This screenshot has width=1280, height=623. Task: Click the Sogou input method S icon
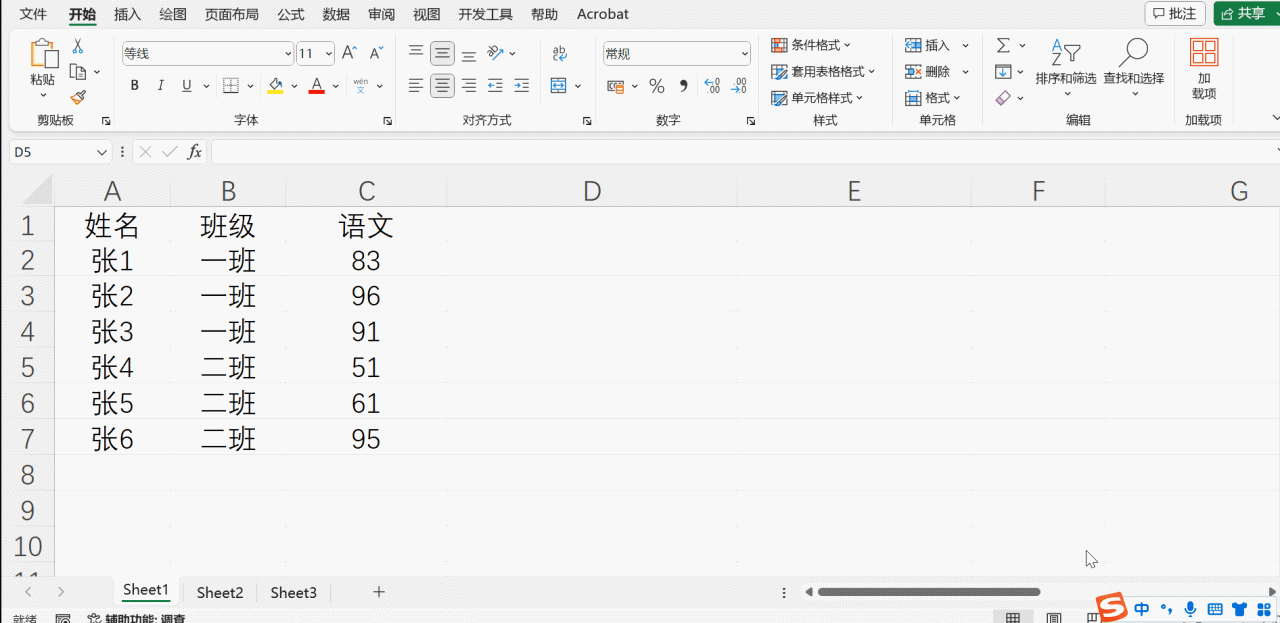[1111, 607]
